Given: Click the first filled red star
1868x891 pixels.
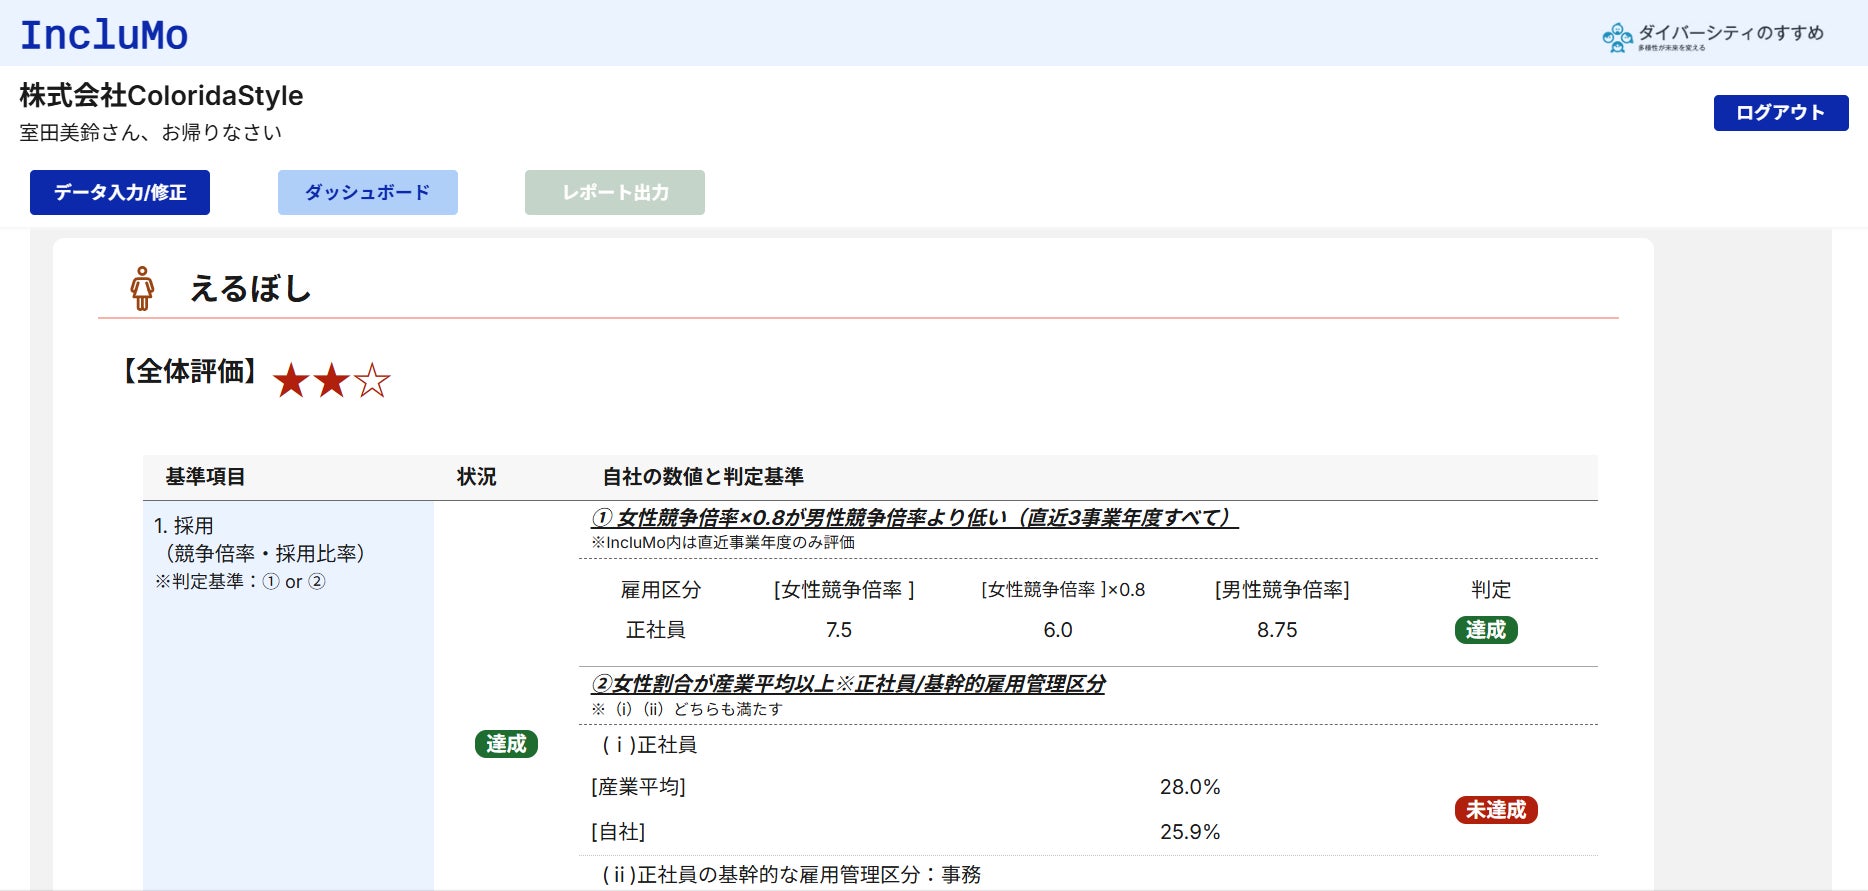Looking at the screenshot, I should [291, 381].
